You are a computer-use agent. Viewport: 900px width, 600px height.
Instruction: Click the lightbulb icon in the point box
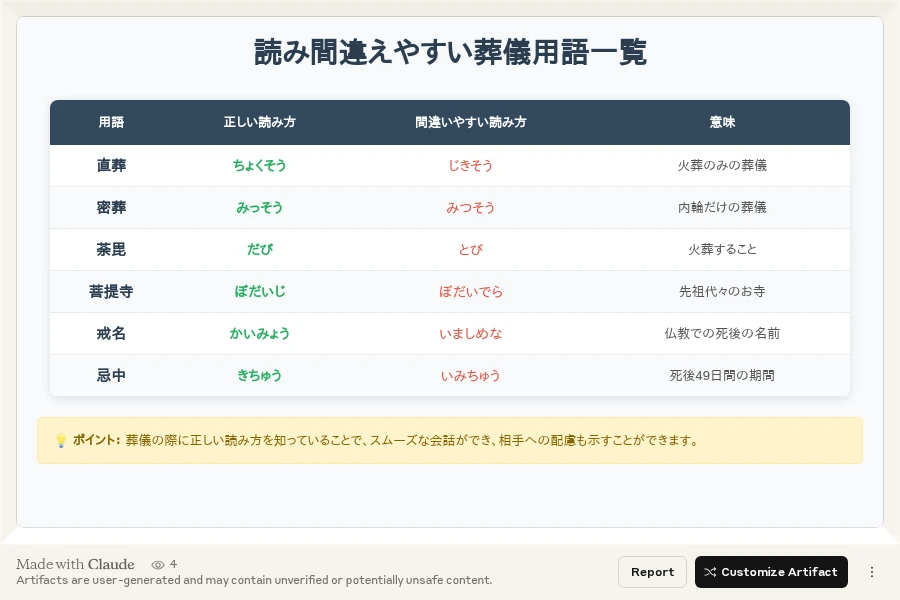pos(58,440)
